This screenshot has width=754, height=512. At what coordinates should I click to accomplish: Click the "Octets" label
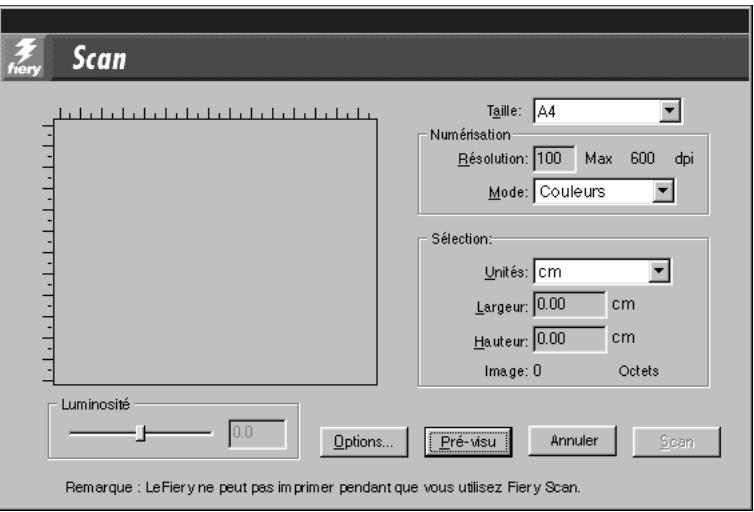pos(639,371)
